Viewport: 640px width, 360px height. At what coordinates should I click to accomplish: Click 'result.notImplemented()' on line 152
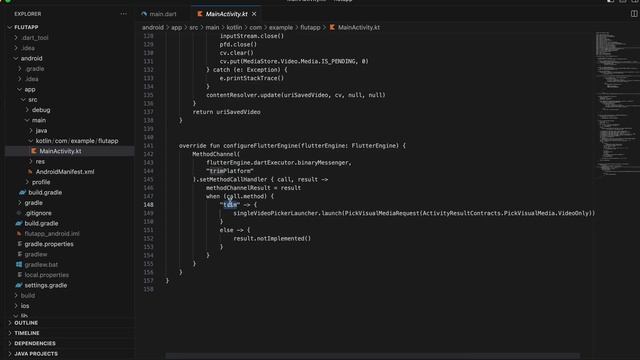pyautogui.click(x=272, y=238)
